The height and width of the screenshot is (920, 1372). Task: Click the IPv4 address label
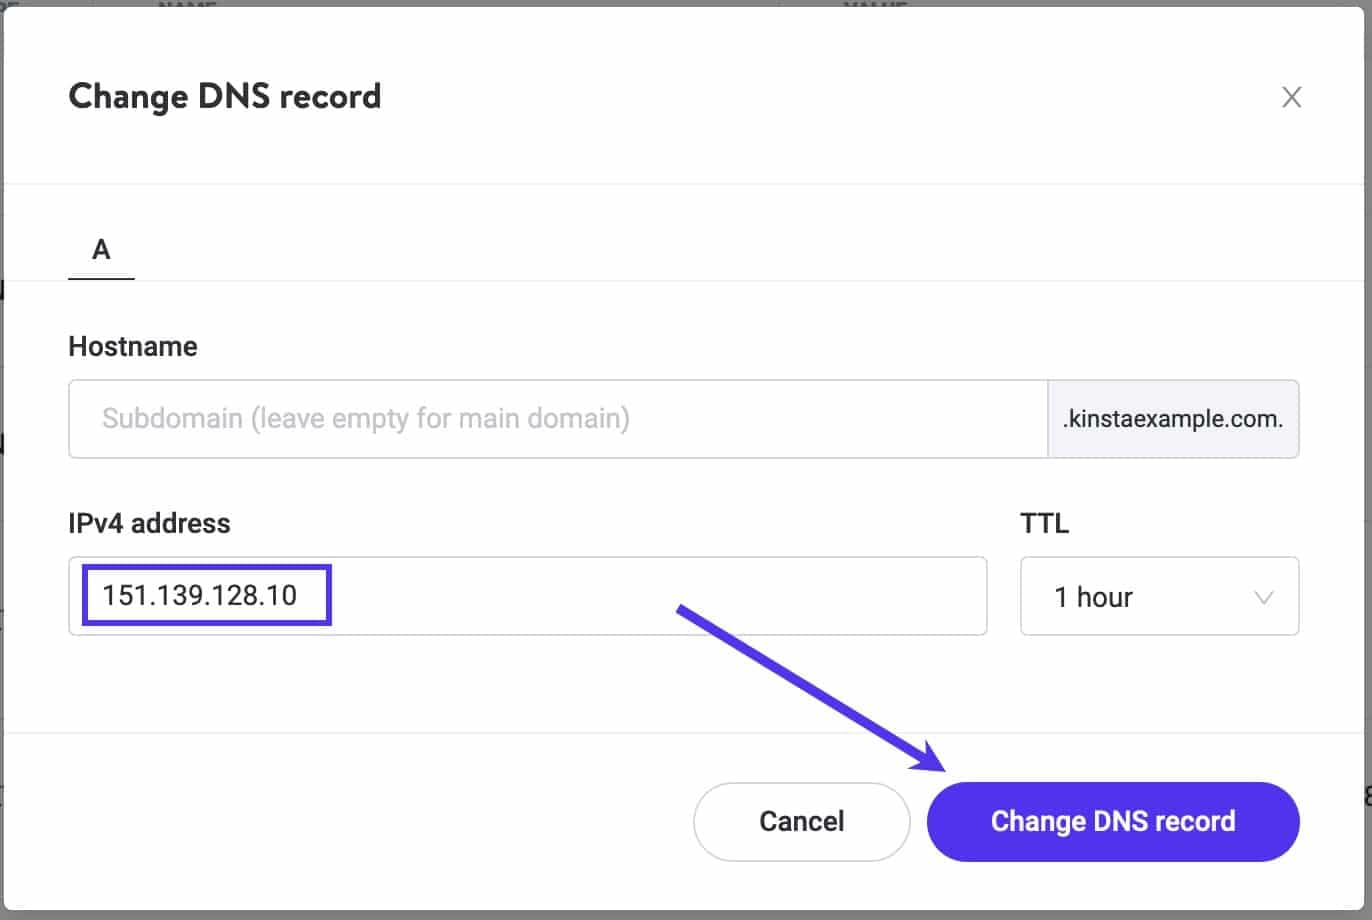coord(149,522)
